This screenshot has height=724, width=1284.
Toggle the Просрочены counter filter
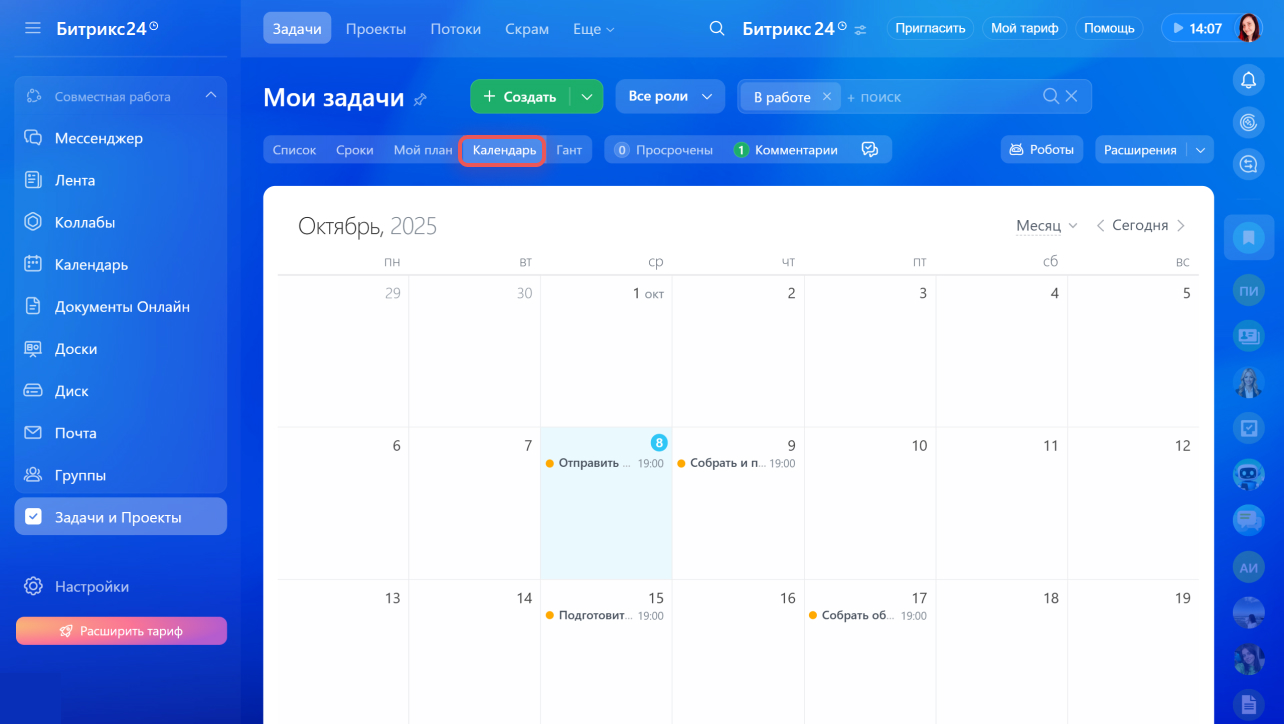(664, 150)
